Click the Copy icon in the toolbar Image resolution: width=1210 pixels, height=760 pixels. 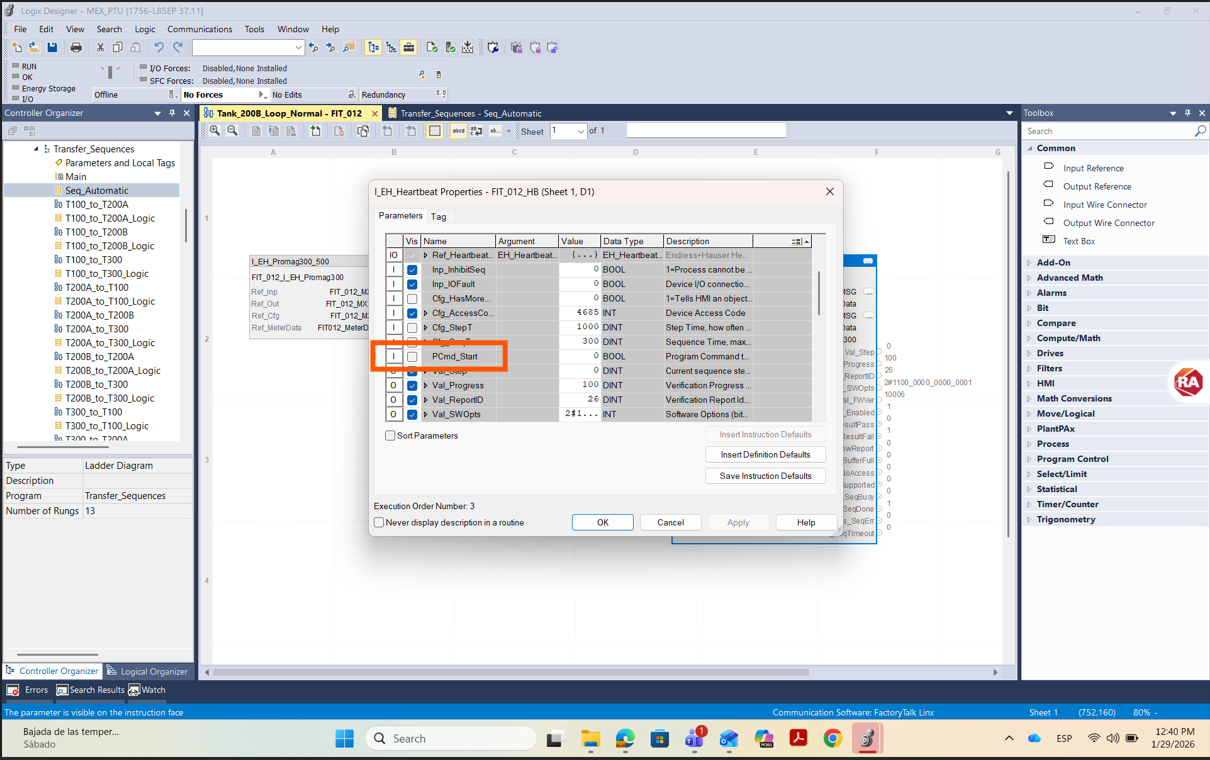118,47
